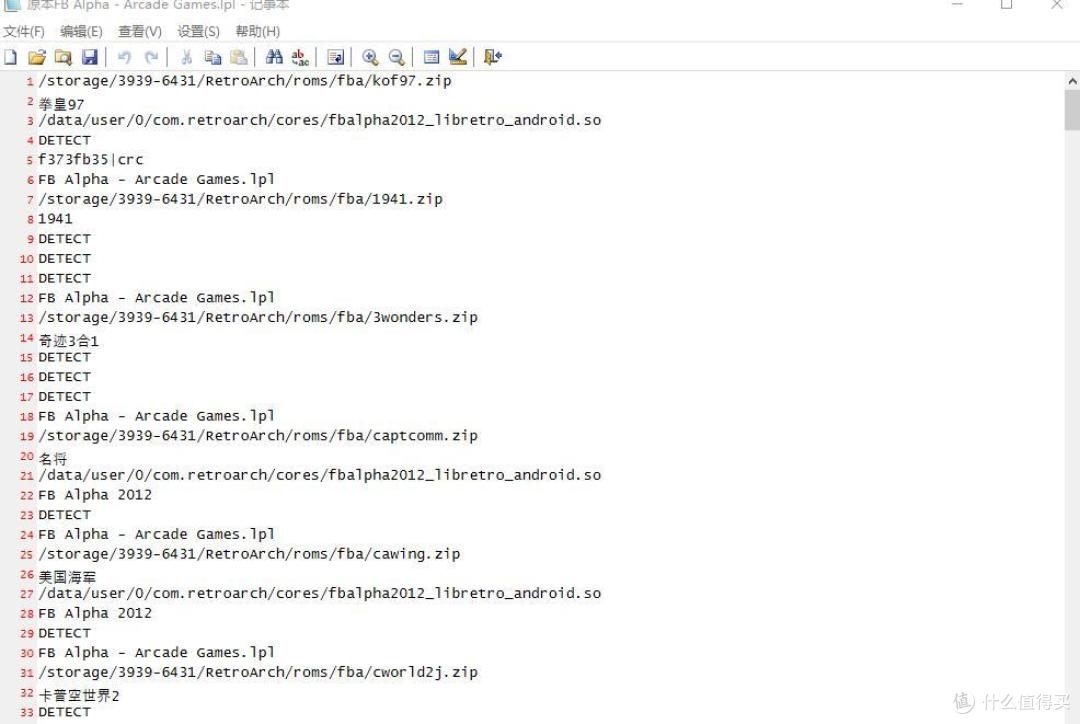
Task: Click DETECT on line 16
Action: click(x=65, y=377)
